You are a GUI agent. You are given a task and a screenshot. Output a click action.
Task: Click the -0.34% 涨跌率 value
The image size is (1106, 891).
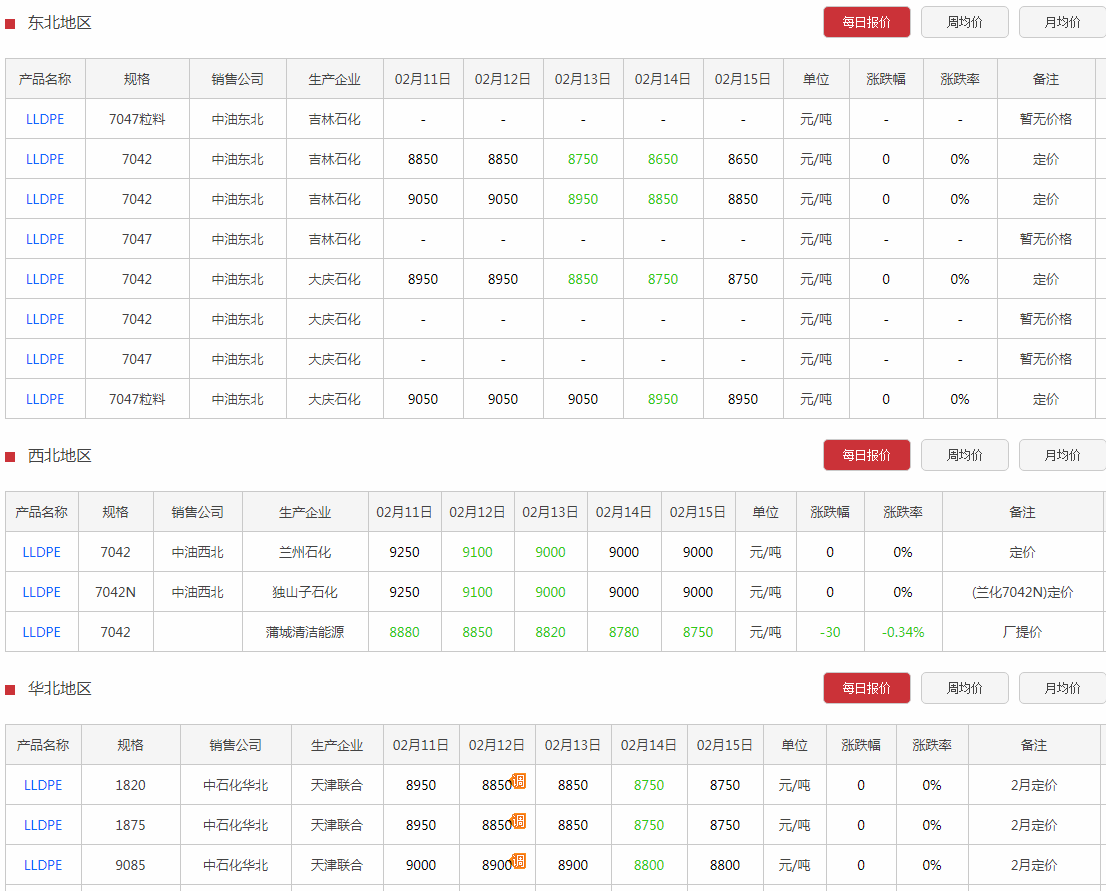point(903,632)
